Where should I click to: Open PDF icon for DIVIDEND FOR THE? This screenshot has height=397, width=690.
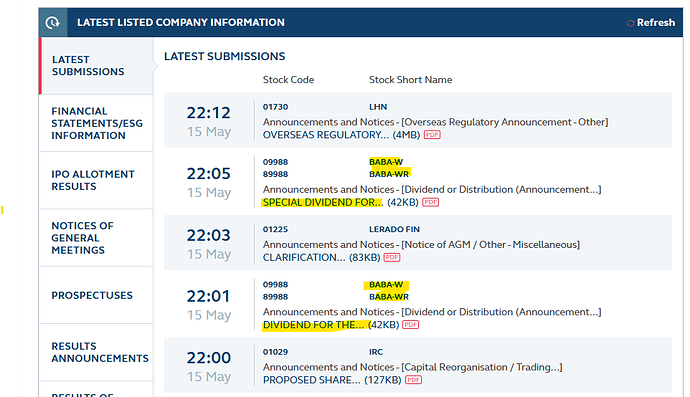click(411, 324)
